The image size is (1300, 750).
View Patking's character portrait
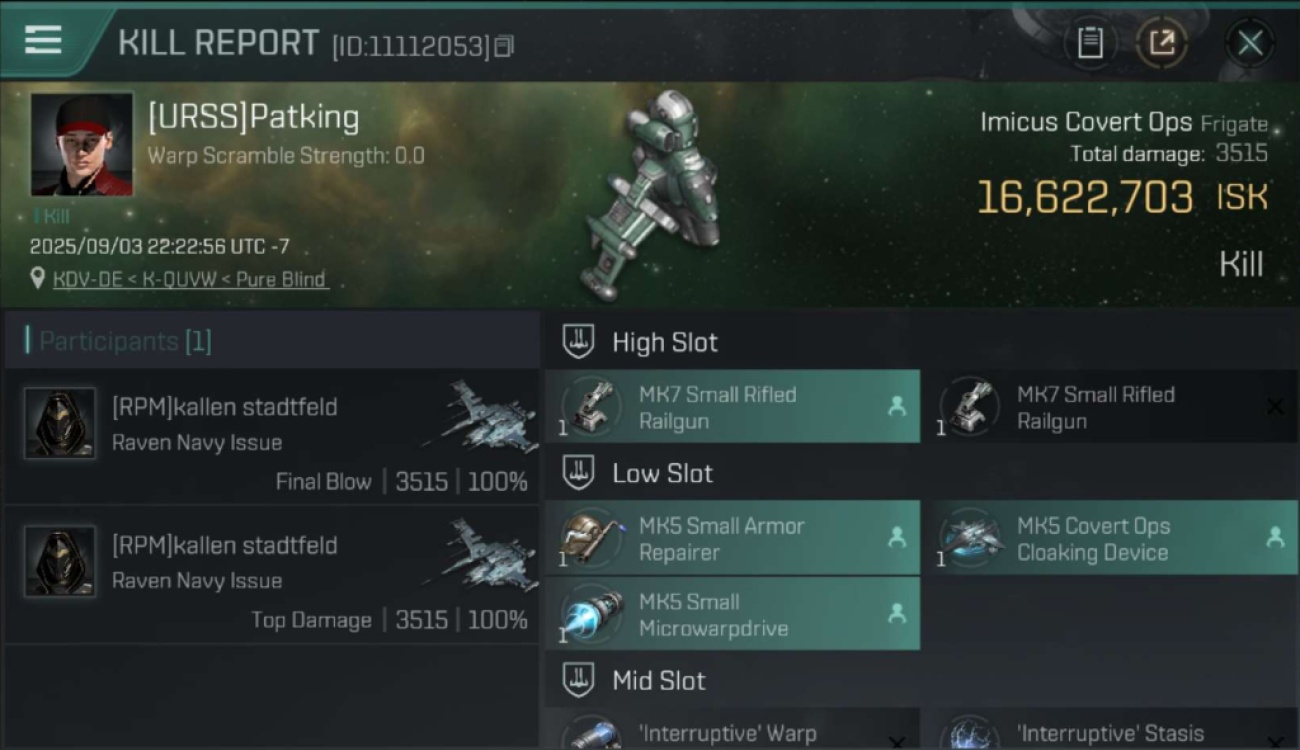click(82, 144)
